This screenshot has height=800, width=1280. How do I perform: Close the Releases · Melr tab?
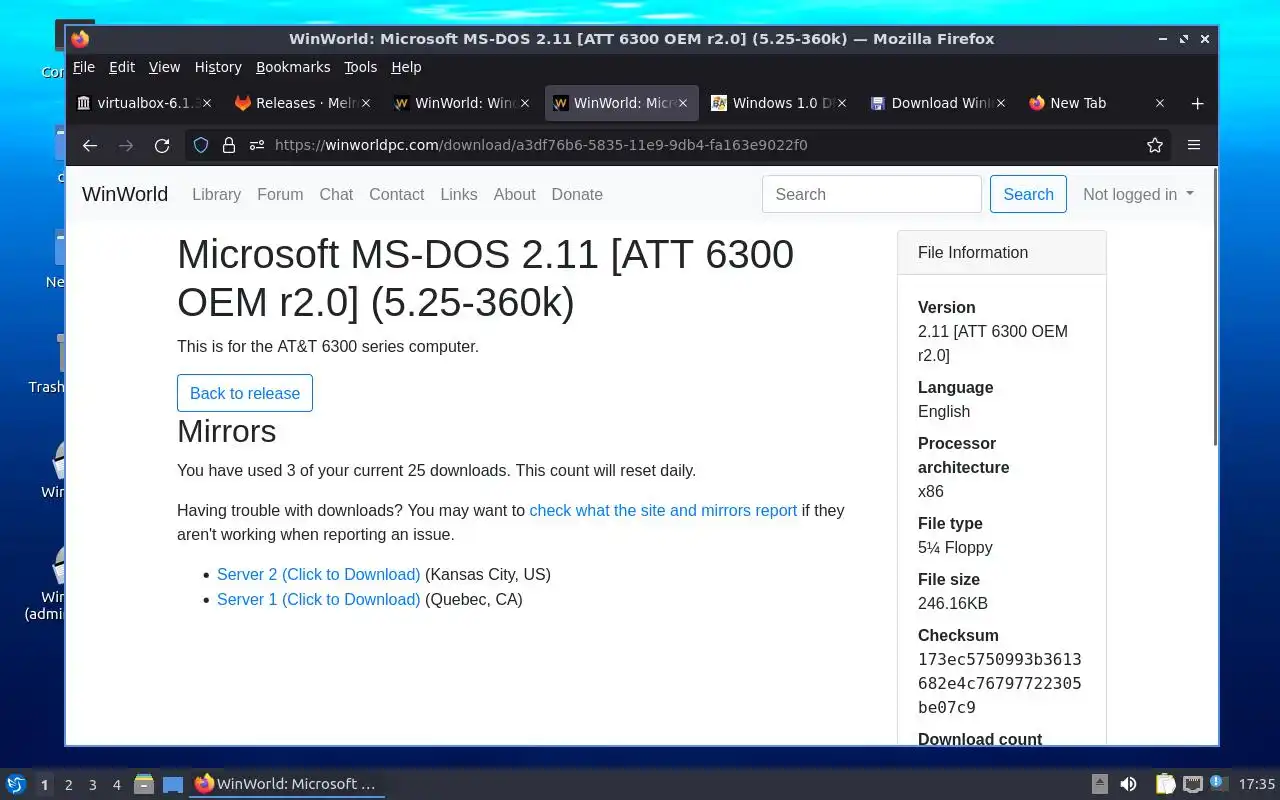[x=366, y=103]
